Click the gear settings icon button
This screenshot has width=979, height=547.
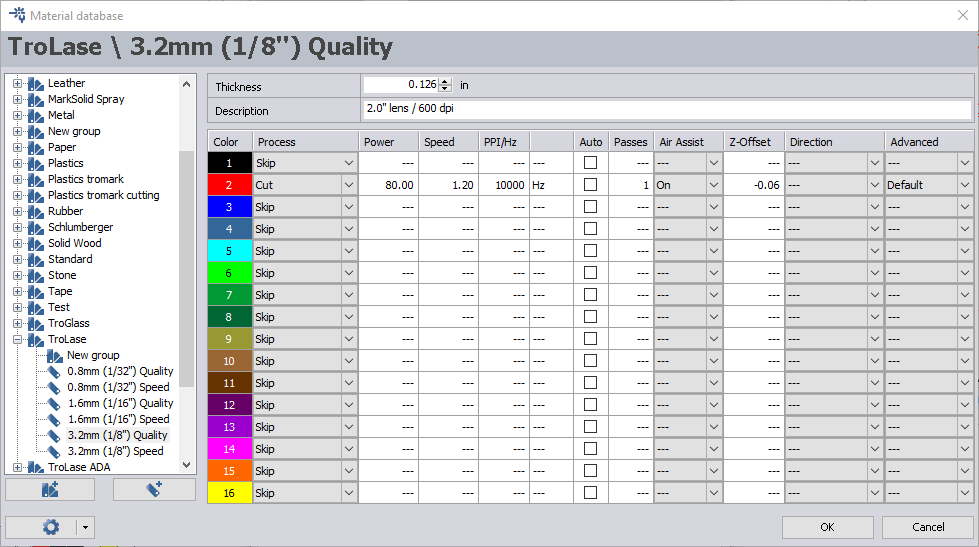pyautogui.click(x=51, y=528)
